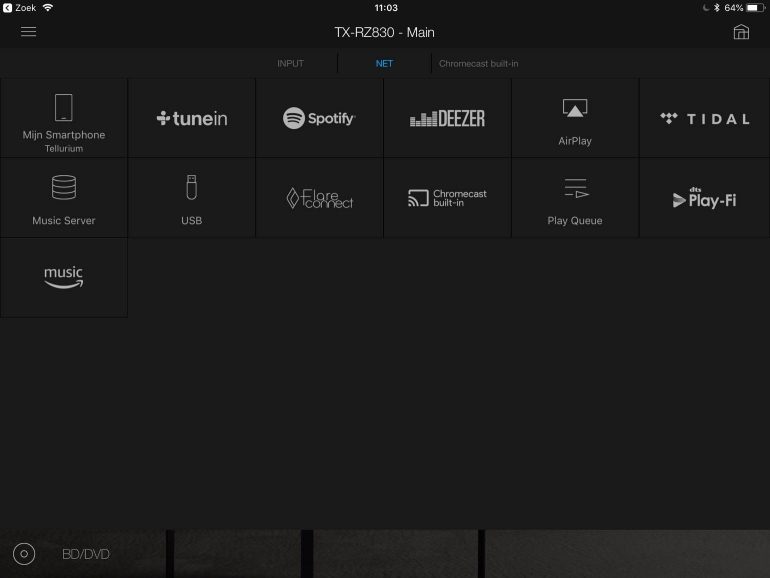Select Mijn Smartphone Tellurium source
The image size is (770, 578).
click(x=64, y=118)
